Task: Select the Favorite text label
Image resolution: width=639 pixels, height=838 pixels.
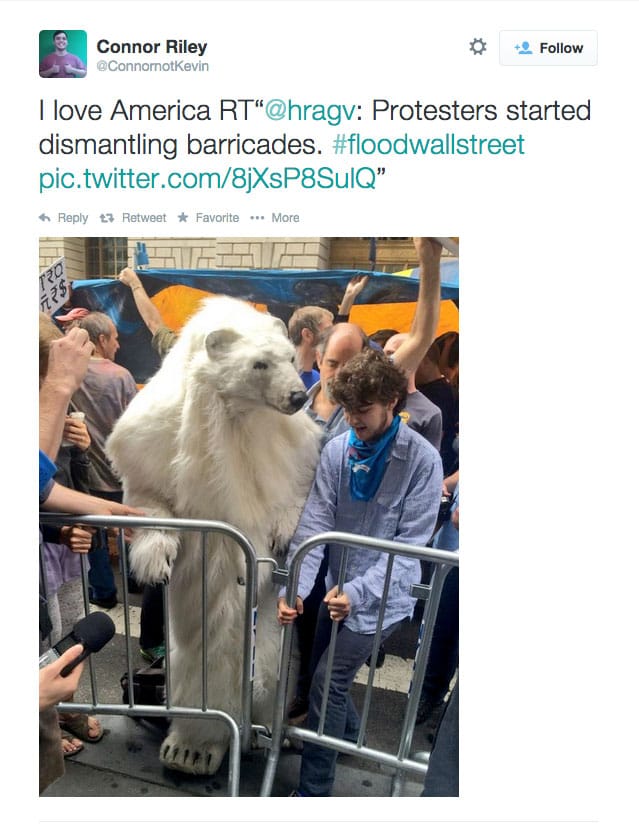Action: (x=217, y=218)
